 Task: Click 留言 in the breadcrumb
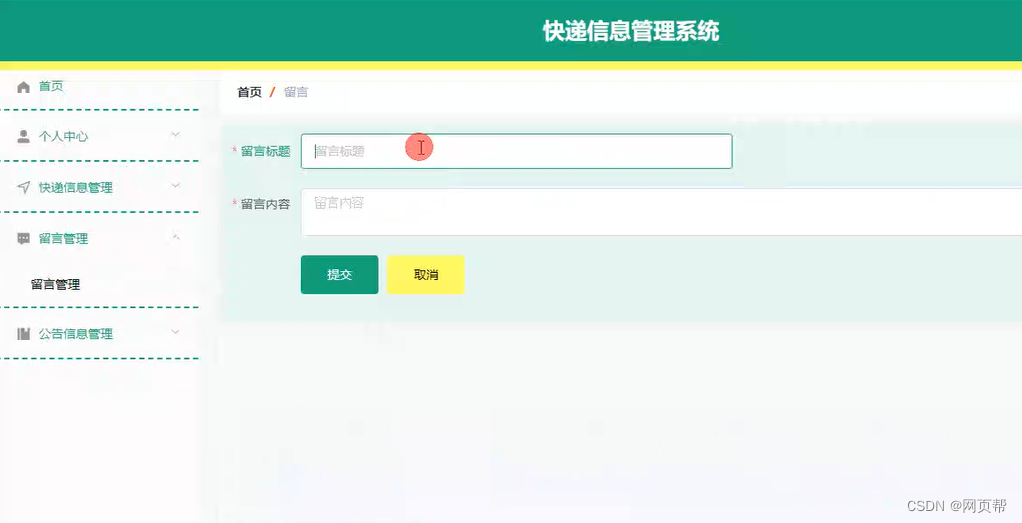[296, 93]
